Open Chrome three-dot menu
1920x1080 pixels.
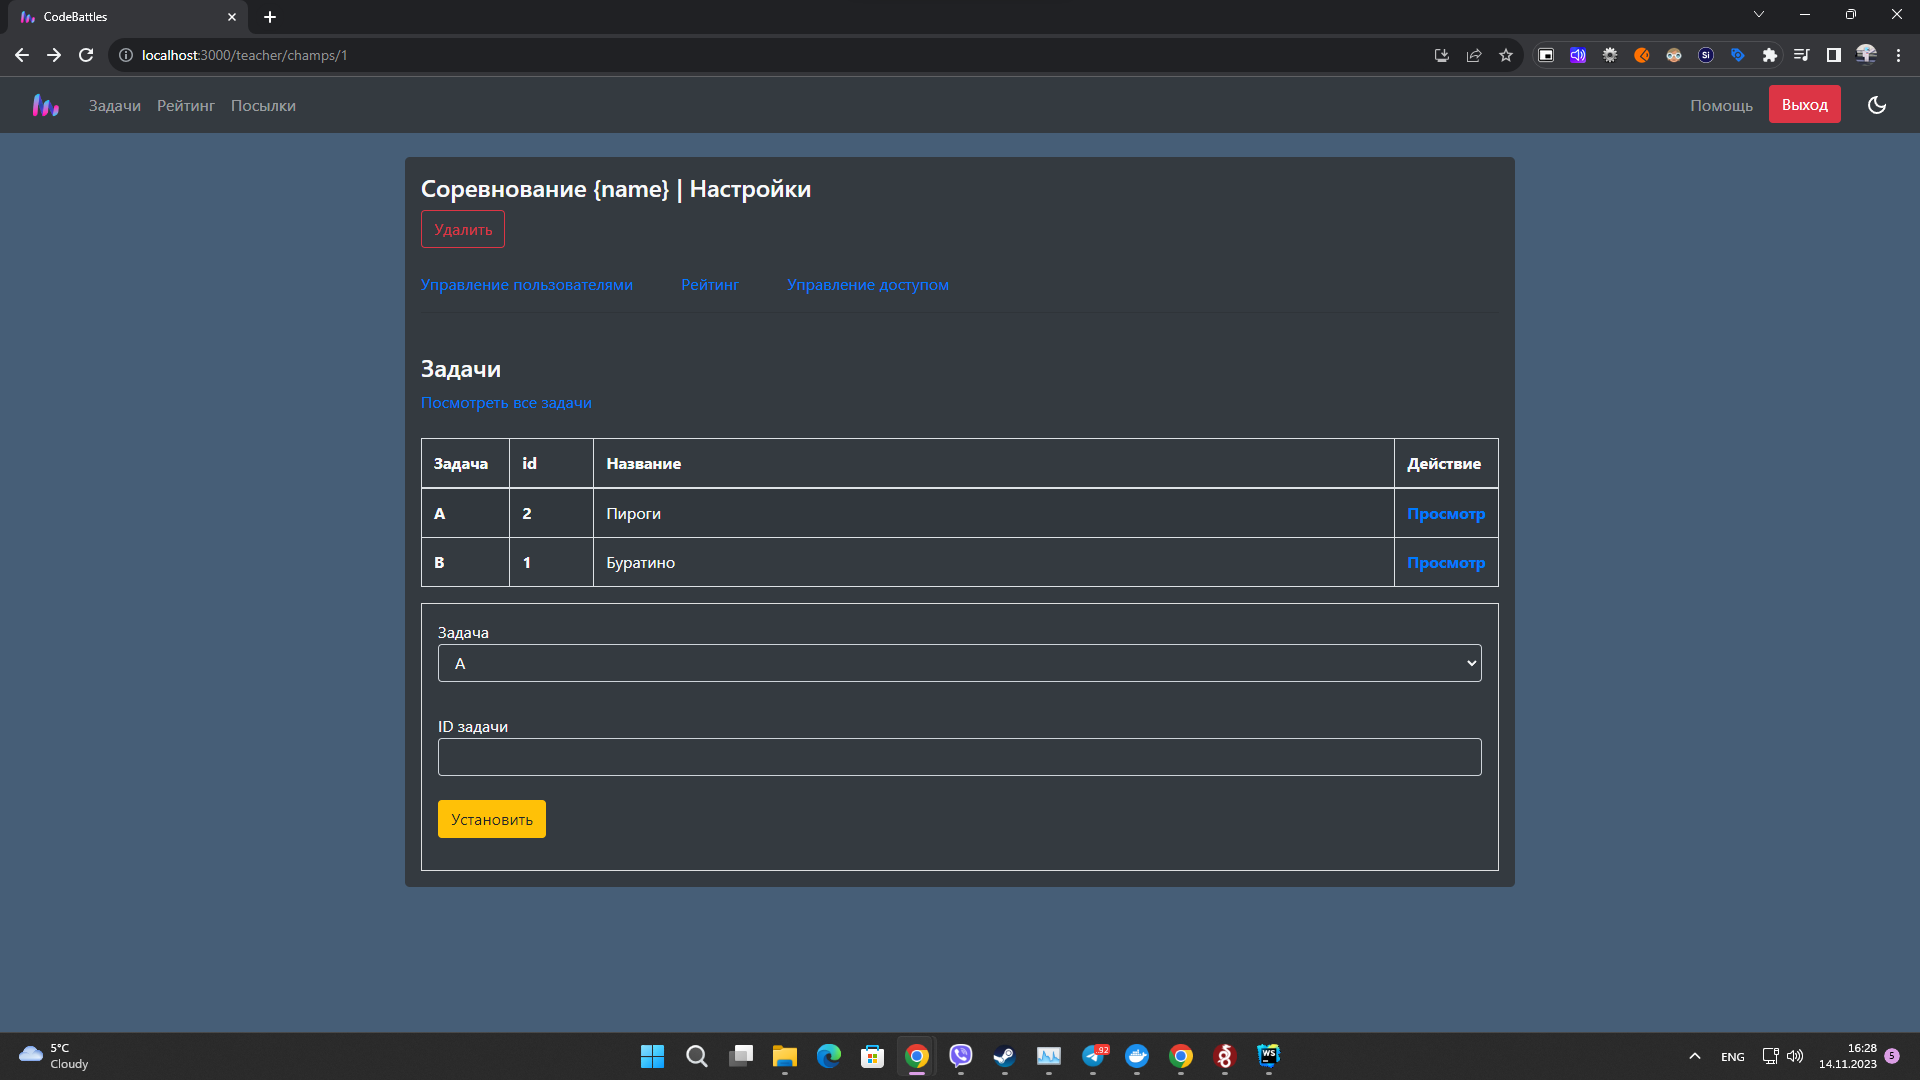click(1898, 55)
